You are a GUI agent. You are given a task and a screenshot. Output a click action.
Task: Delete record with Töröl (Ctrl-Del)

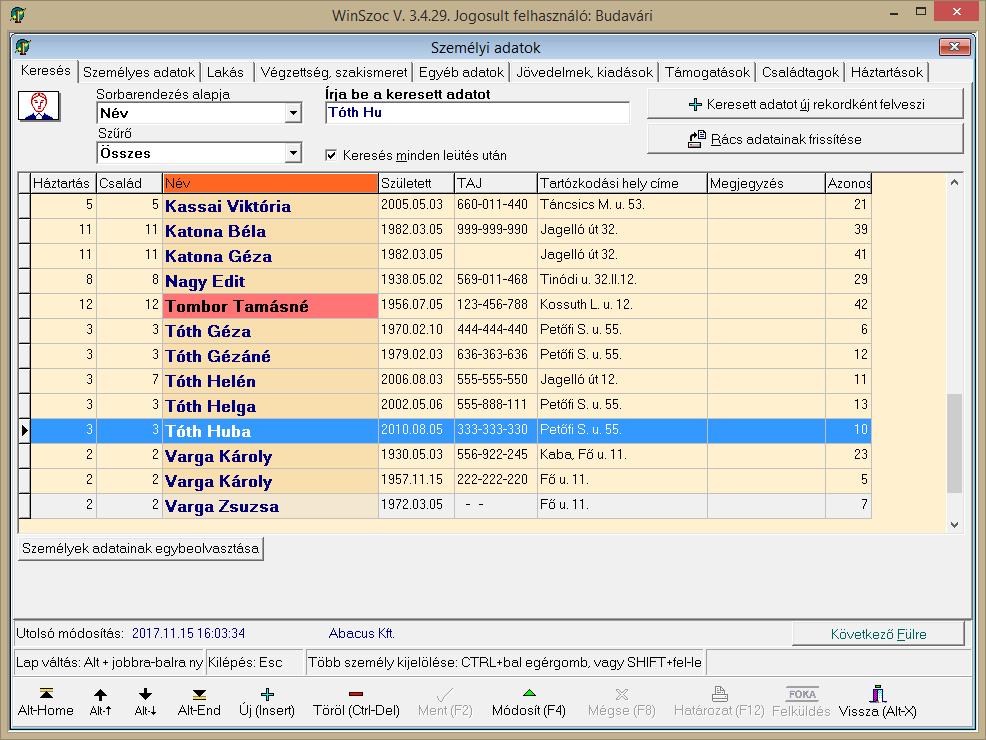[356, 702]
